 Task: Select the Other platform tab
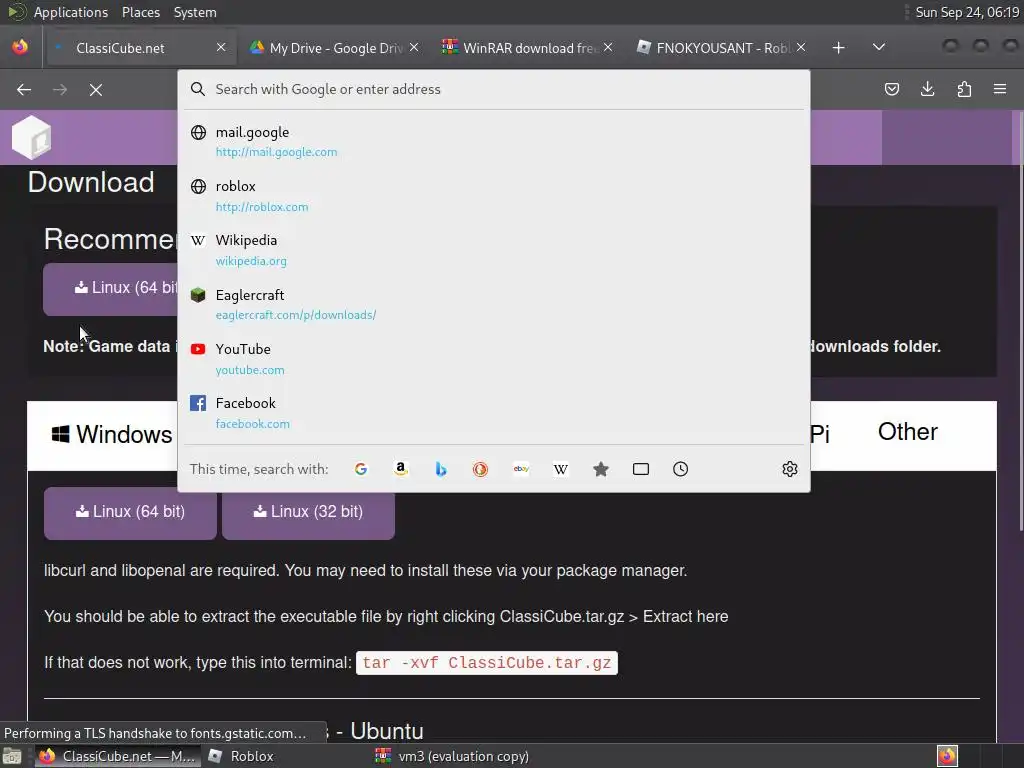pos(907,432)
